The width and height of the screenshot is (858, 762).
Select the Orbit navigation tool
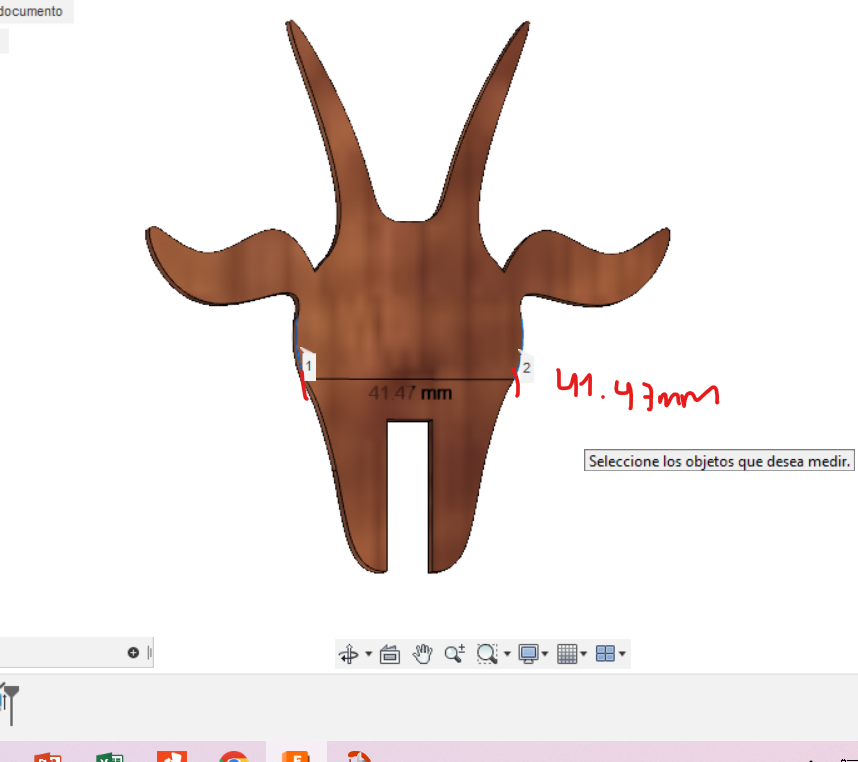tap(349, 654)
